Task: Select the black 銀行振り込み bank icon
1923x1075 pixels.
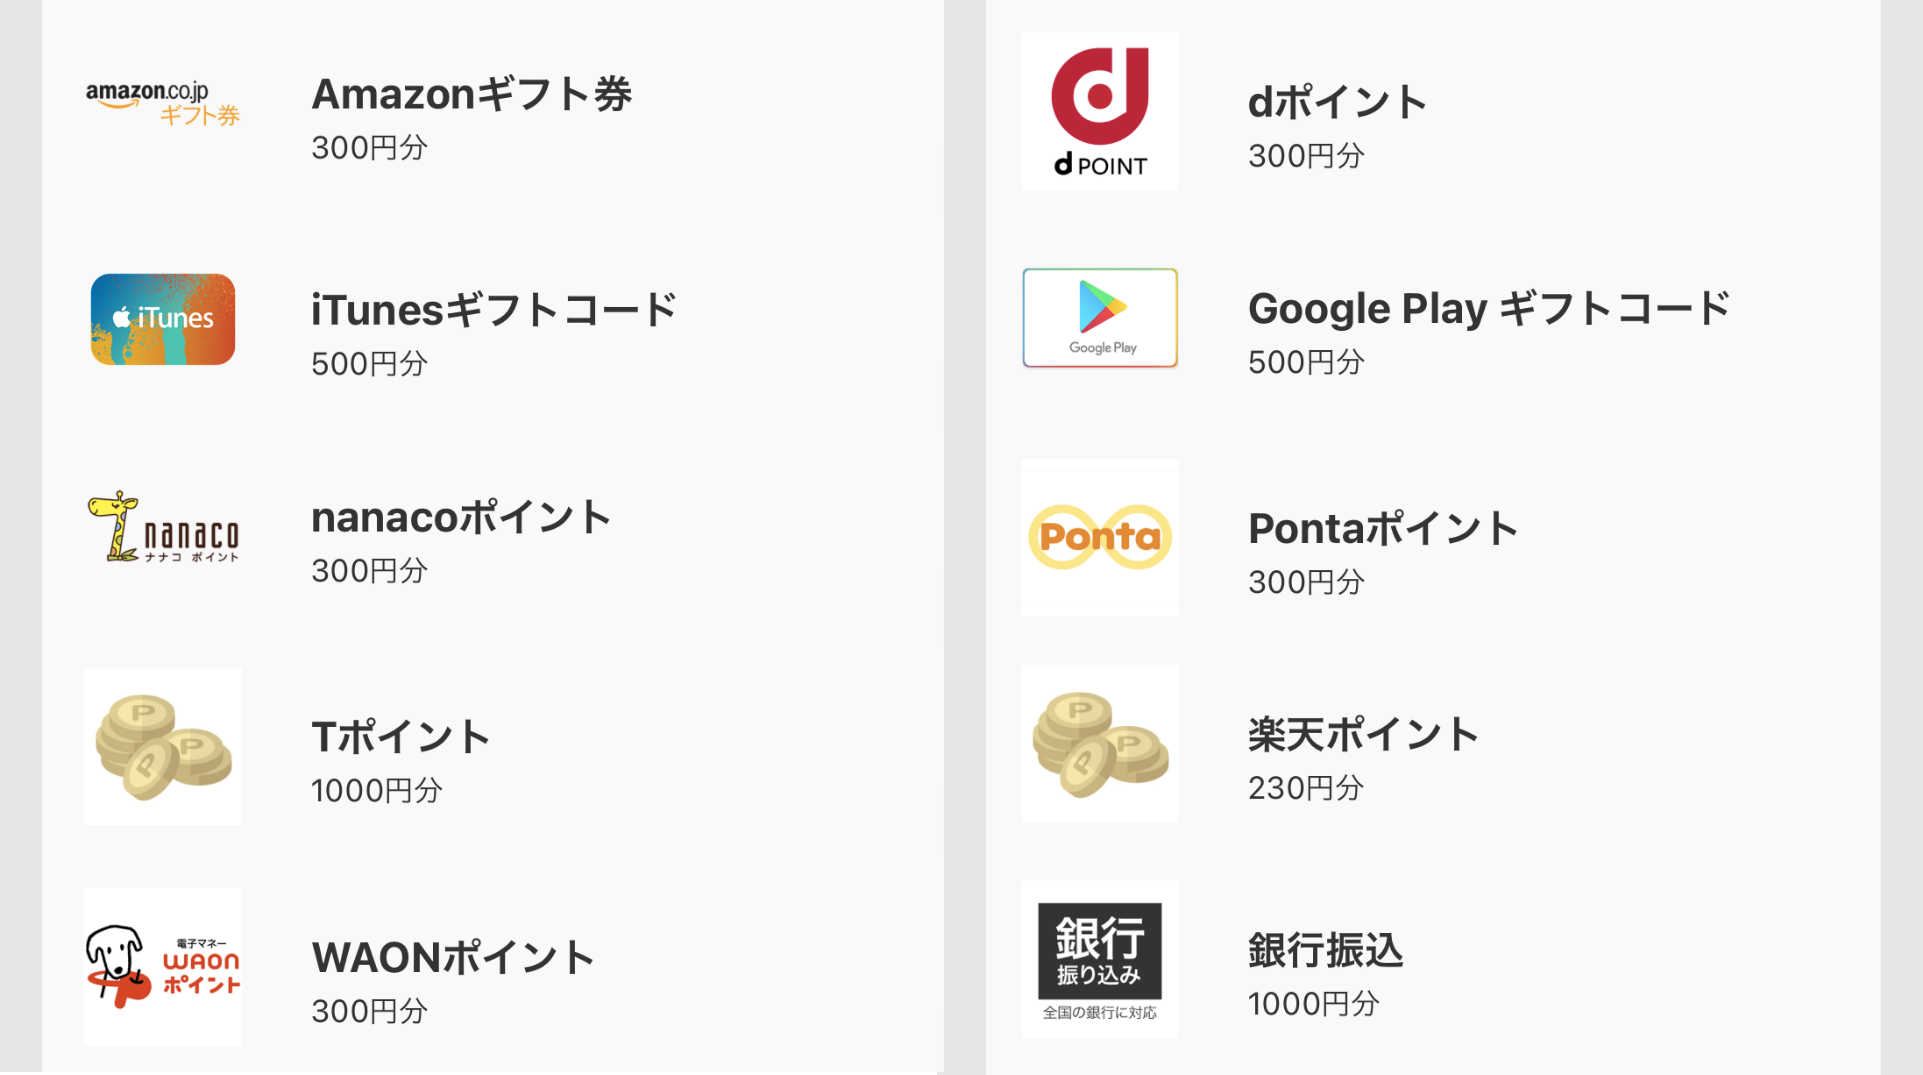Action: 1100,959
